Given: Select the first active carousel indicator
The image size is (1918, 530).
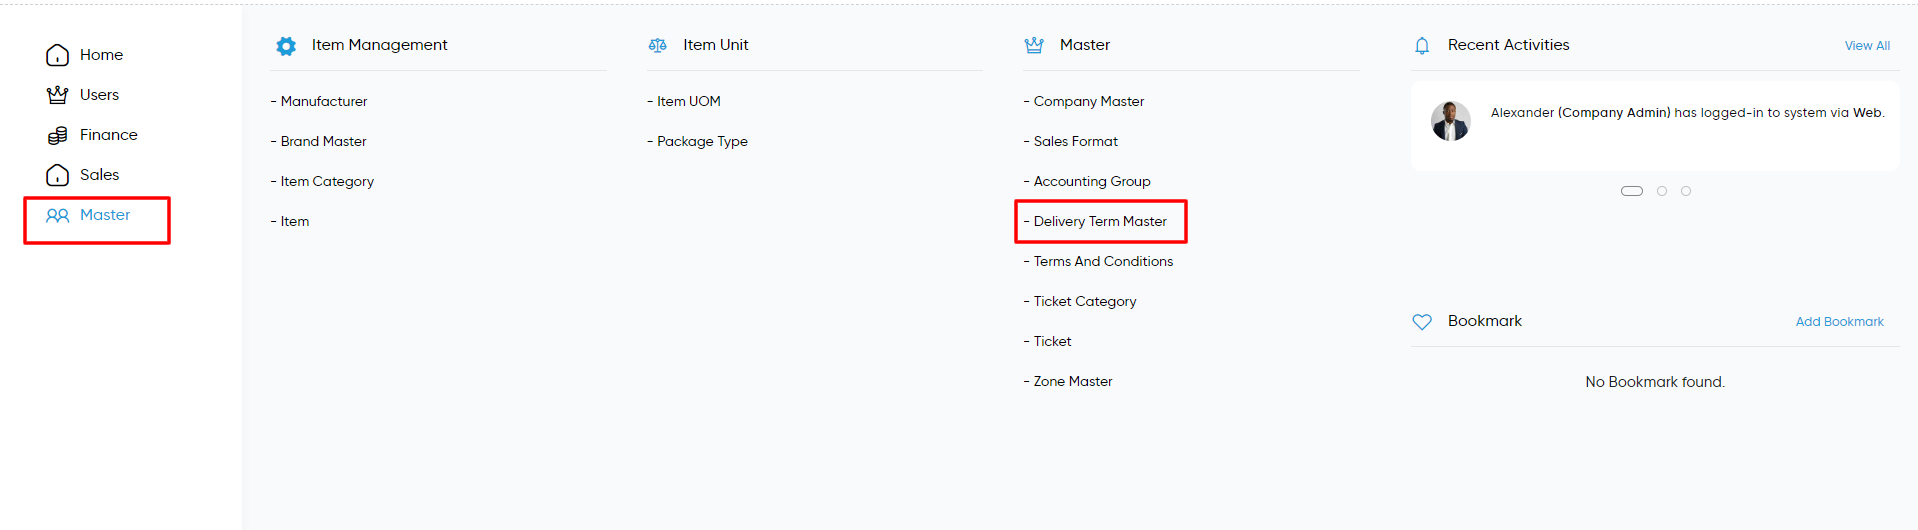Looking at the screenshot, I should click(x=1632, y=191).
